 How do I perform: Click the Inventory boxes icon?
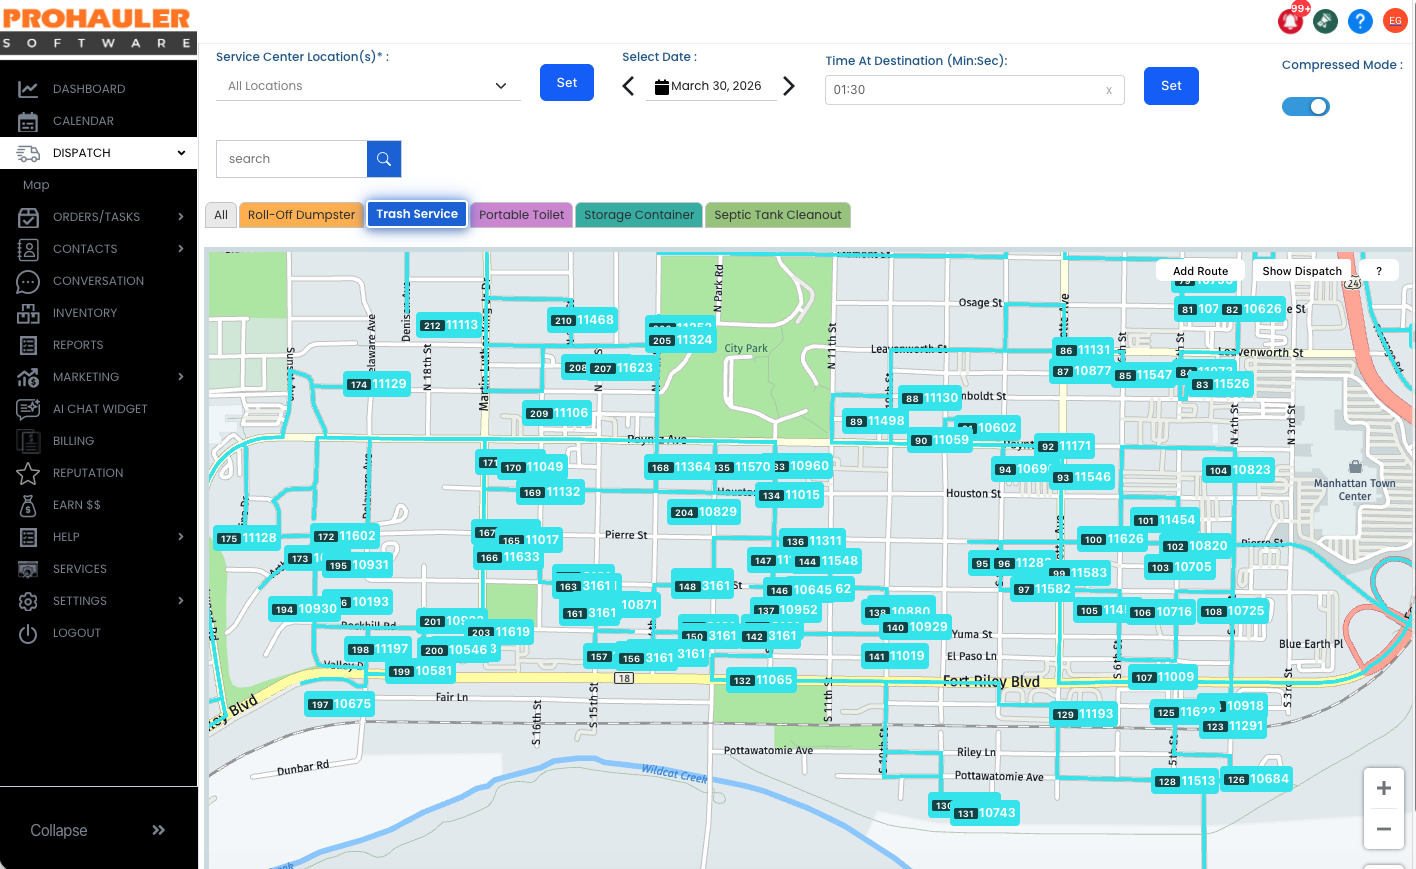(x=28, y=313)
